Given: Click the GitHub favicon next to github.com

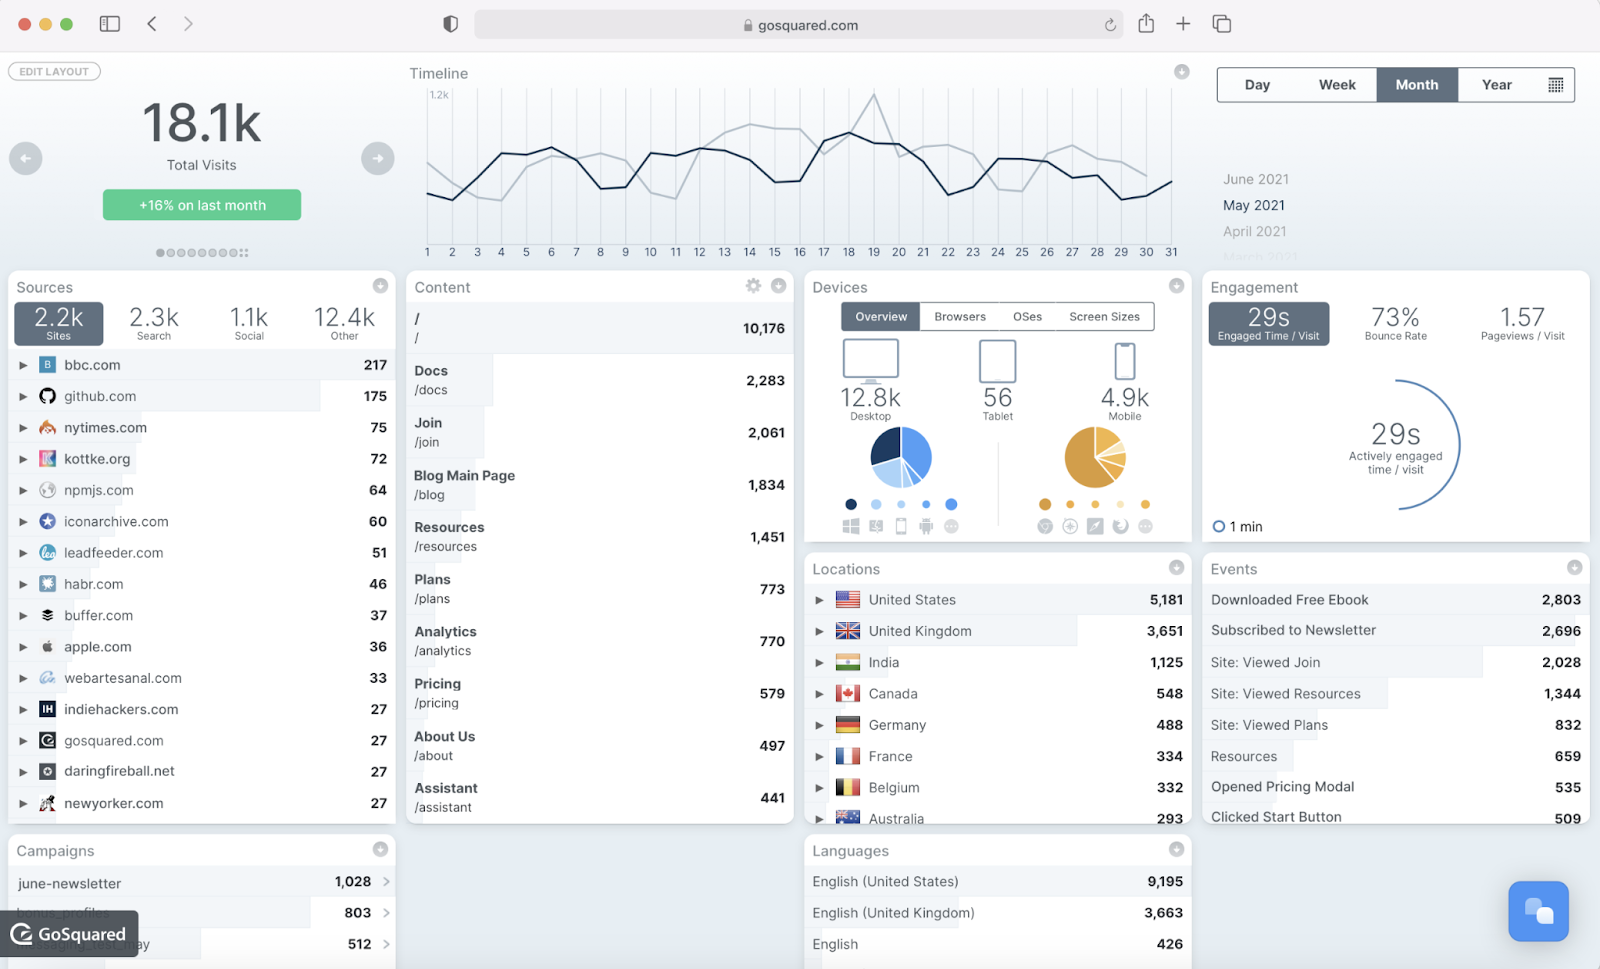Looking at the screenshot, I should tap(46, 396).
